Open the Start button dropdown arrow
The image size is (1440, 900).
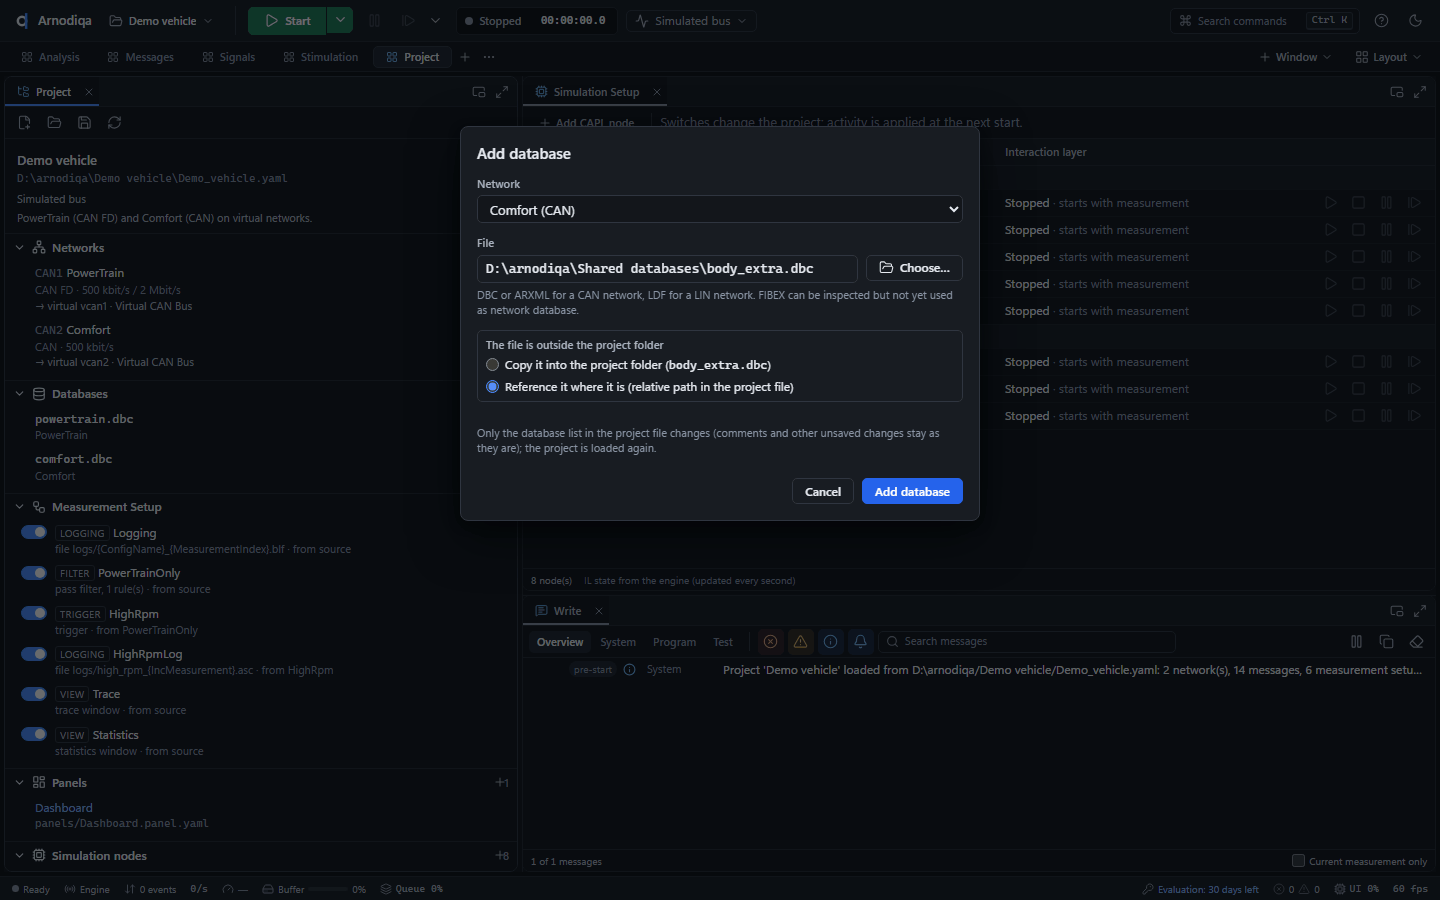340,21
